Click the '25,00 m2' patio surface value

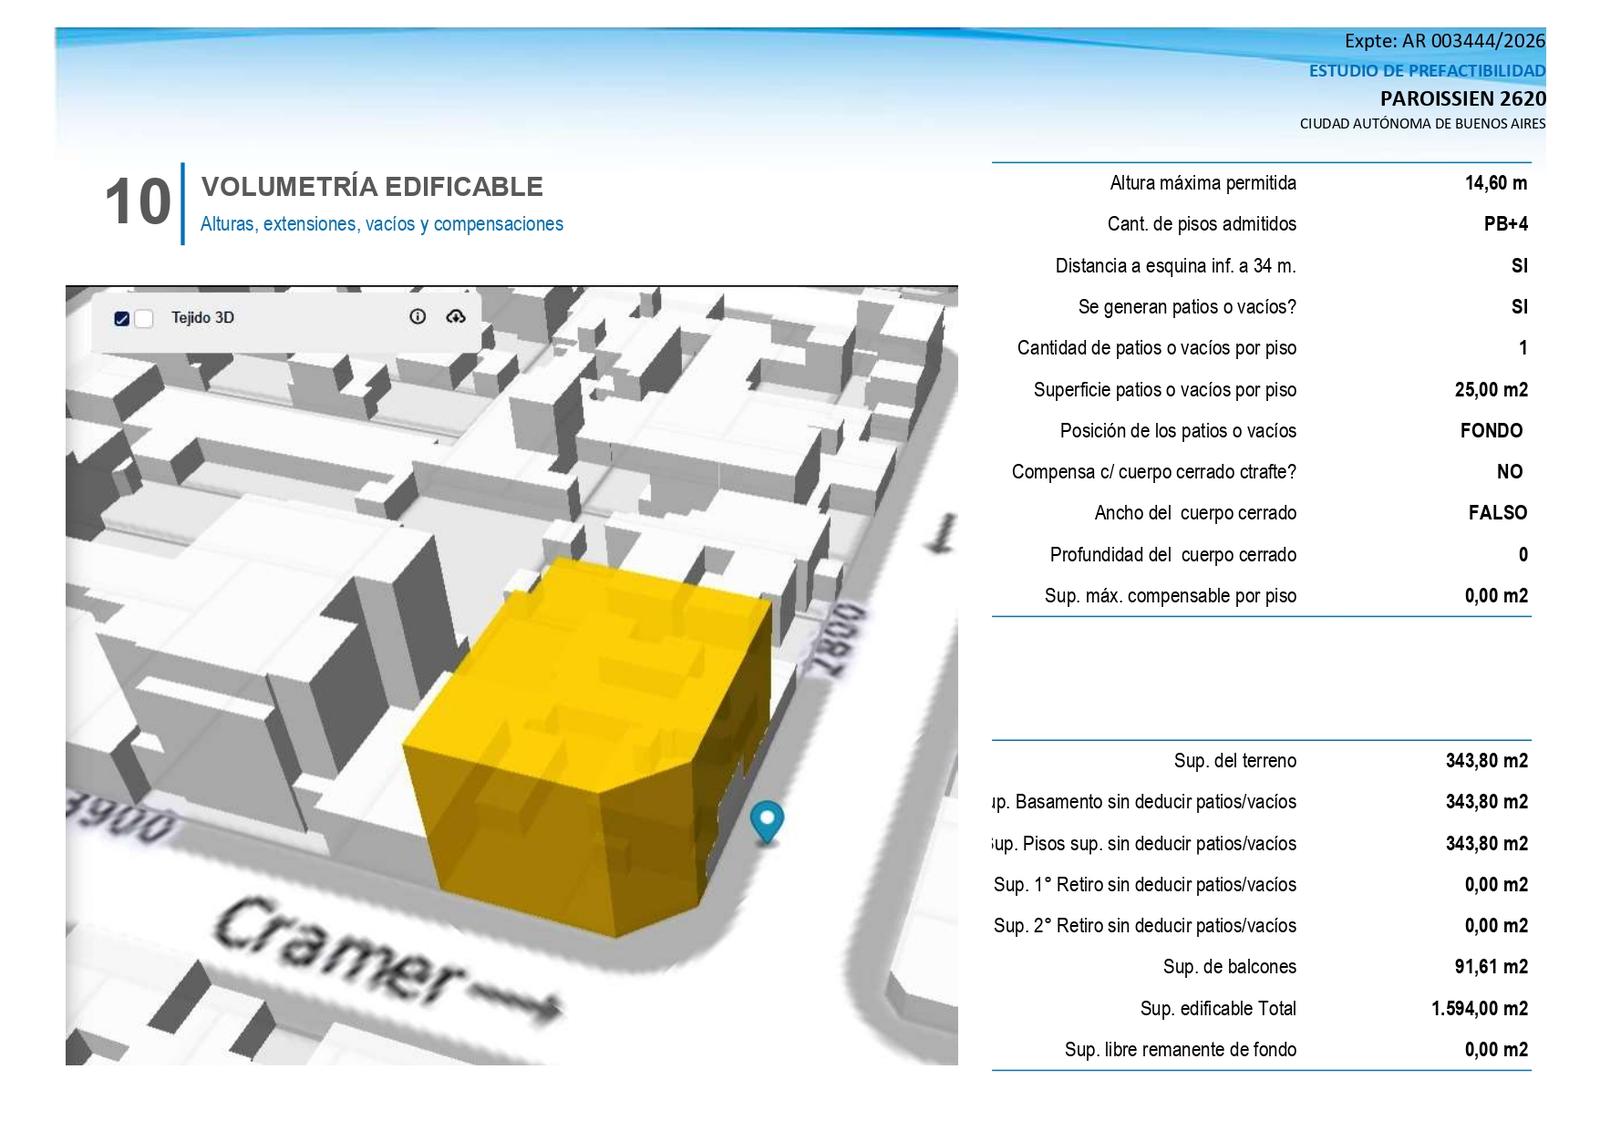[1491, 390]
